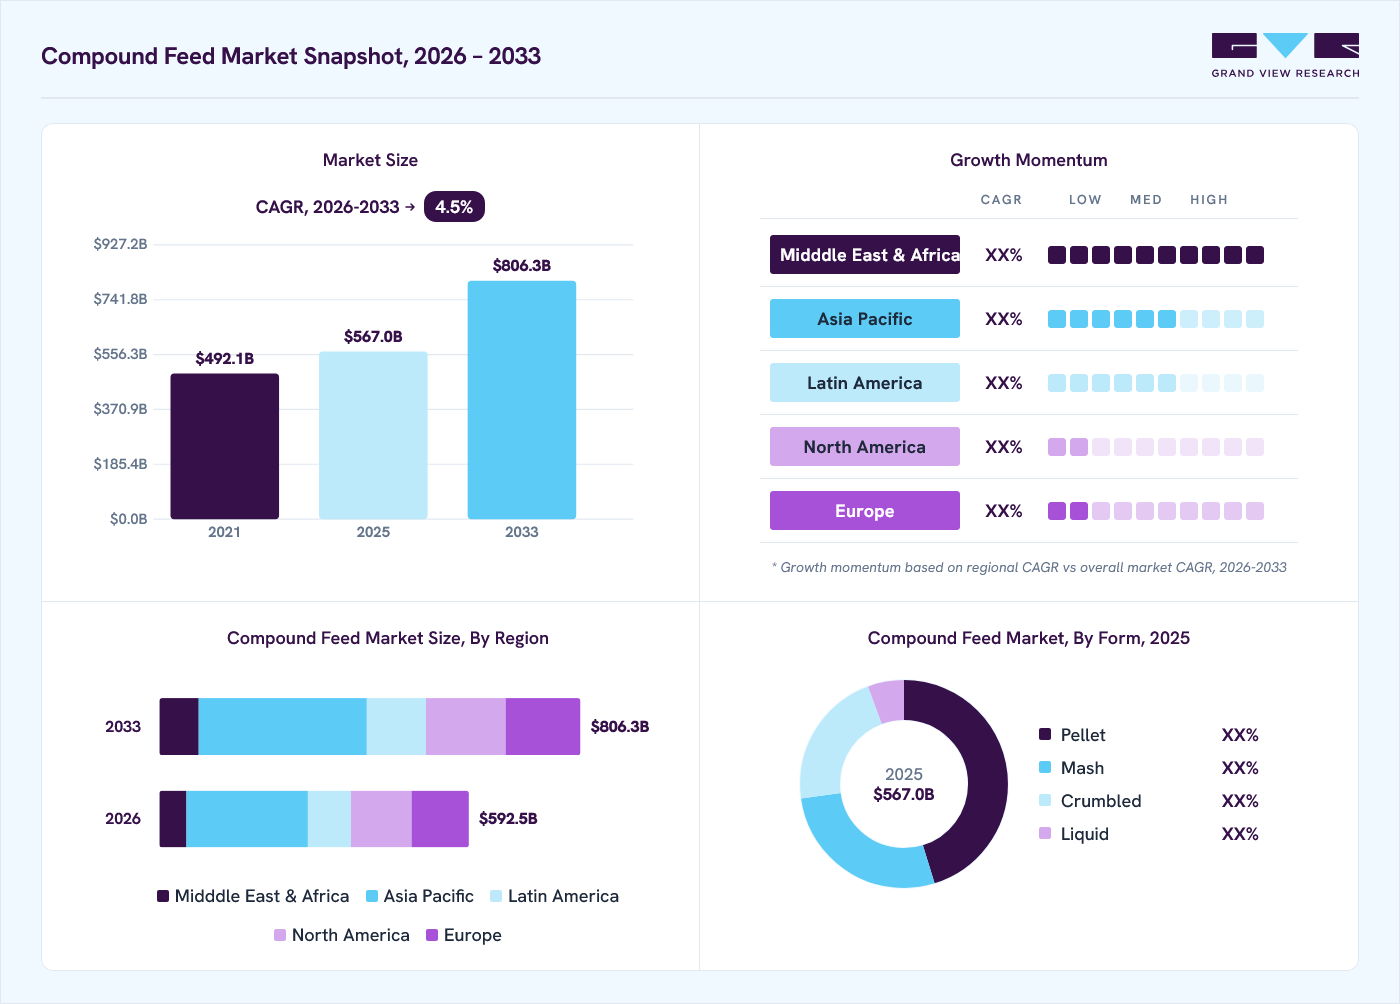Click the Europe region label
This screenshot has height=1004, width=1400.
pyautogui.click(x=865, y=511)
